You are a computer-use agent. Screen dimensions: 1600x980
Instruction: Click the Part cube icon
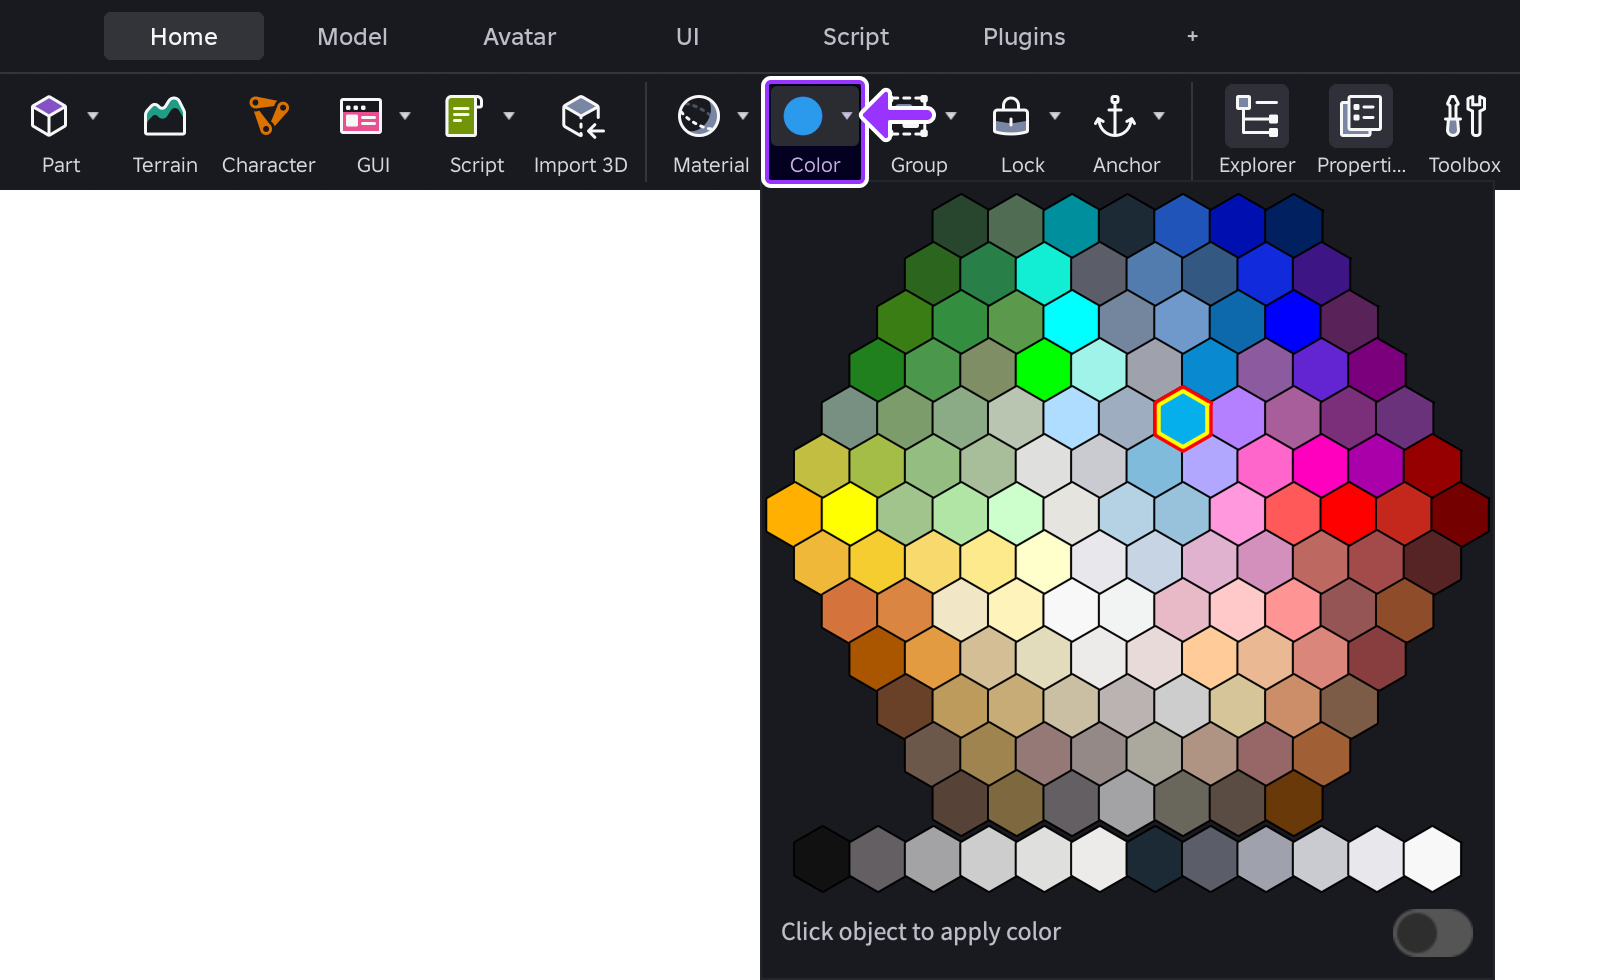49,116
